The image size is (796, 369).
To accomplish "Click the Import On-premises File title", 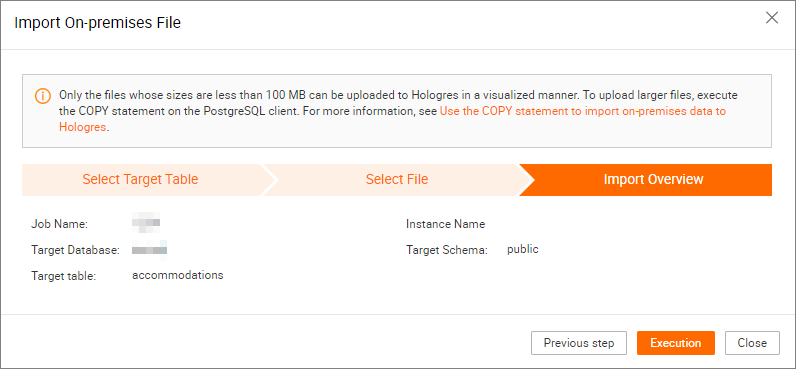I will point(97,23).
